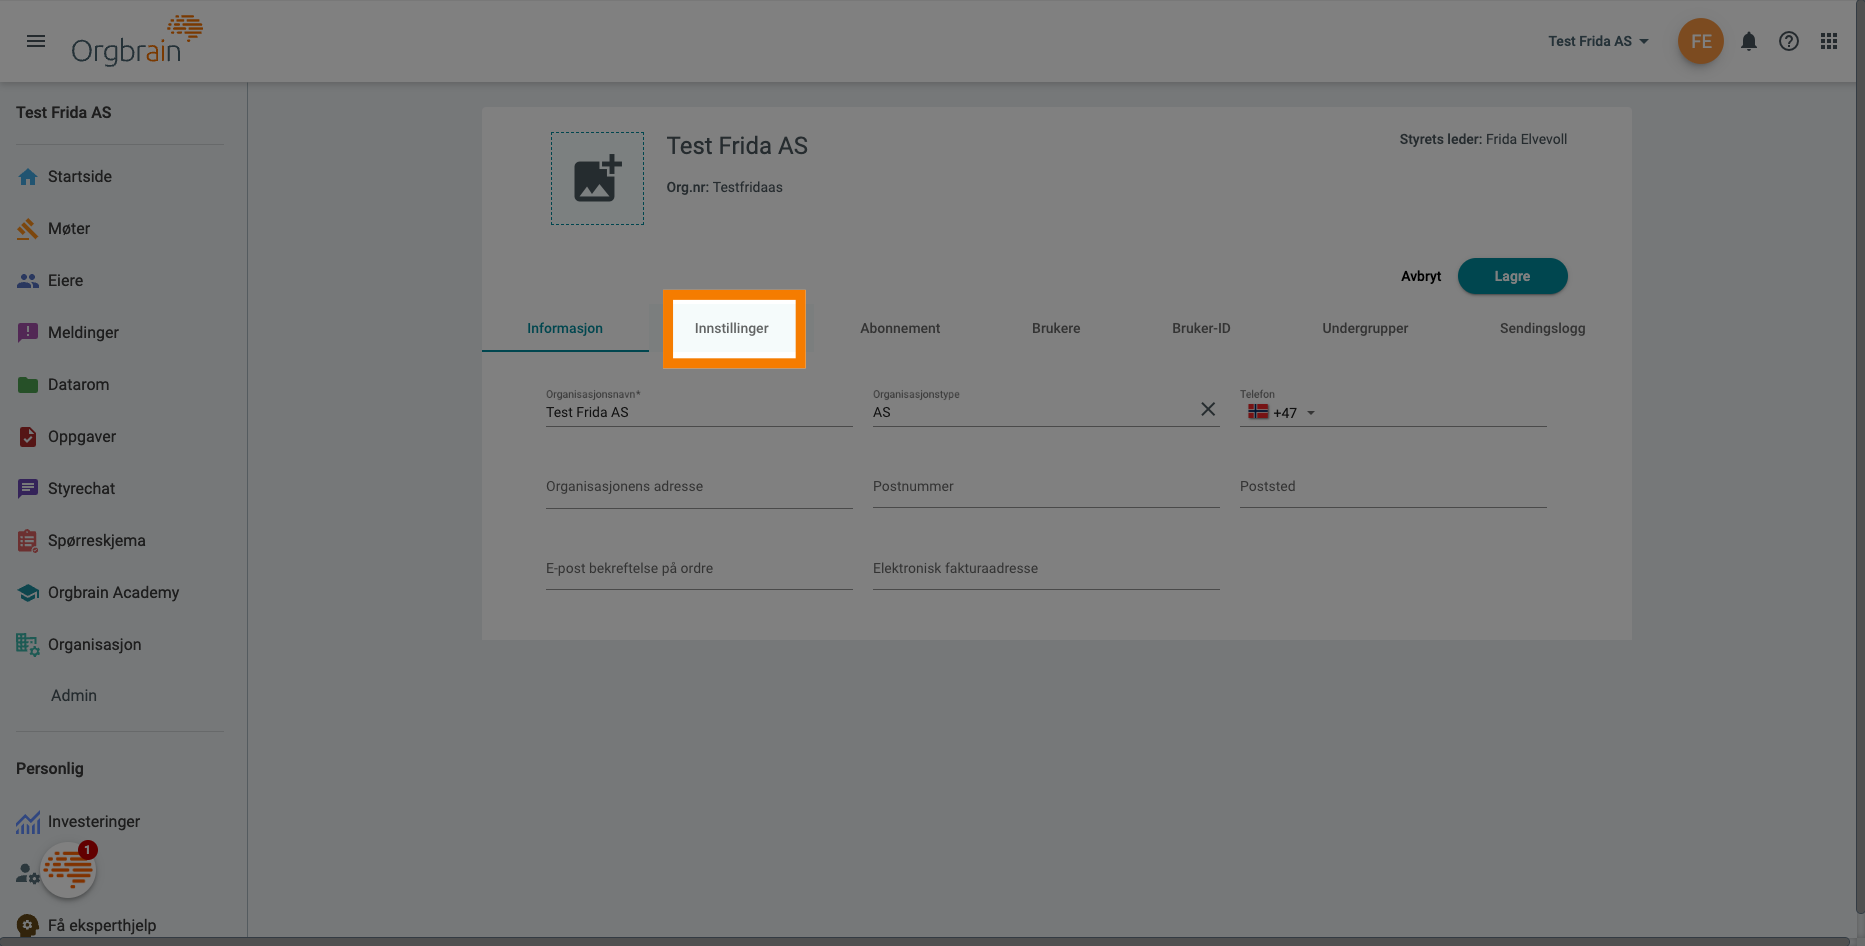Screen dimensions: 1865x946
Task: Select Møter using the gavel icon
Action: 27,228
